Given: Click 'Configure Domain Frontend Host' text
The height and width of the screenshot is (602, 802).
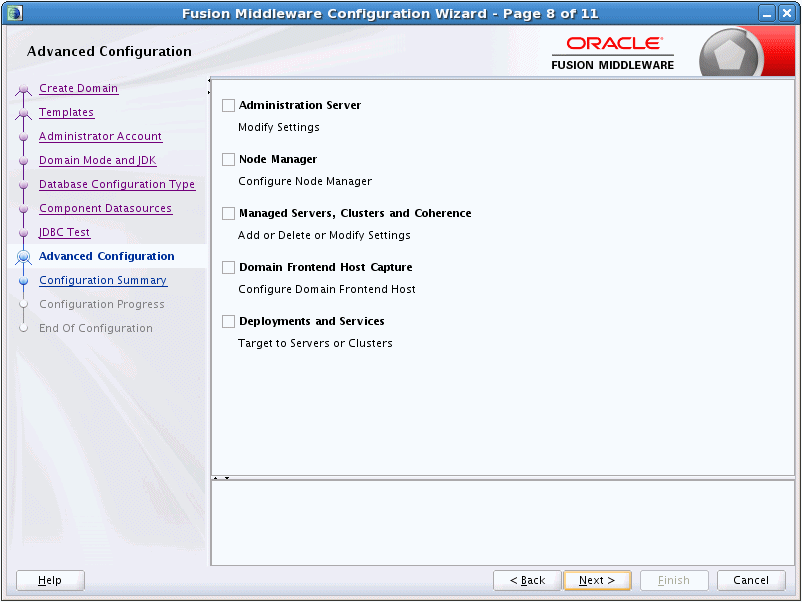Looking at the screenshot, I should pyautogui.click(x=327, y=289).
